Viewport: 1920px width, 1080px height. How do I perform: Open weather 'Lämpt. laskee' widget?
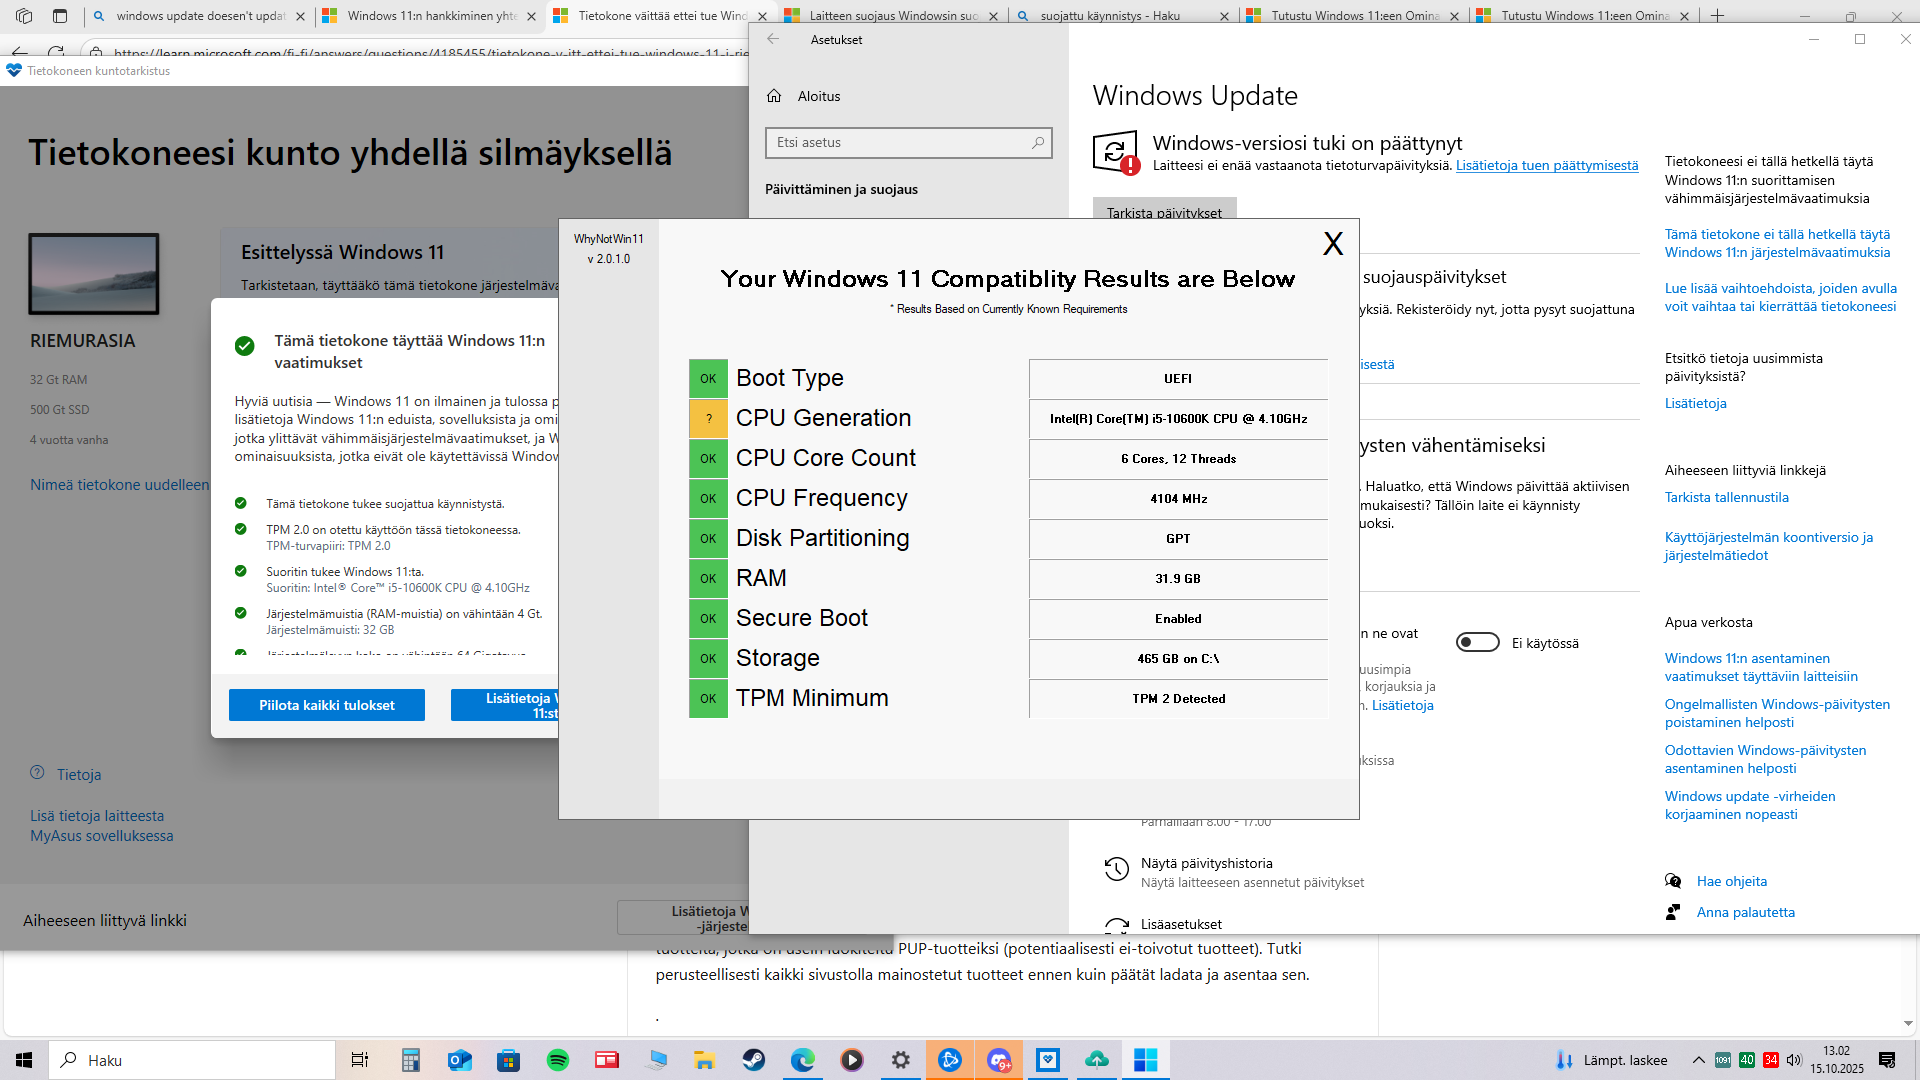pos(1610,1060)
